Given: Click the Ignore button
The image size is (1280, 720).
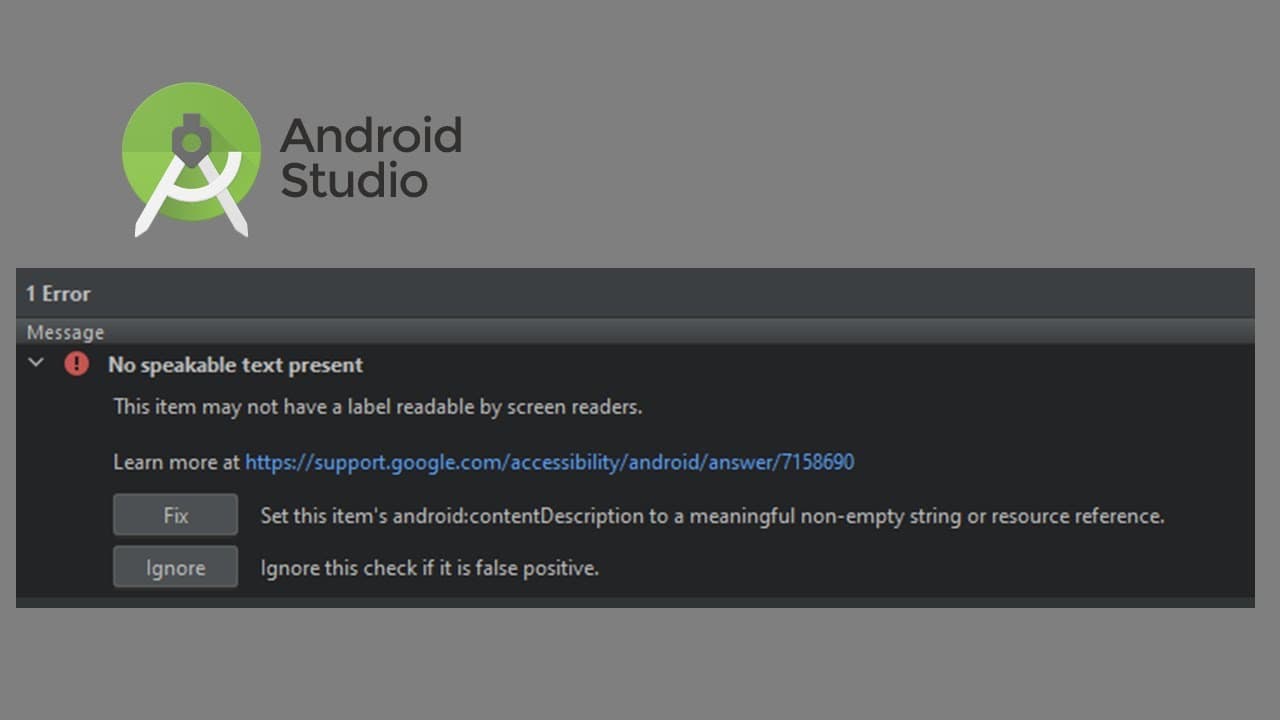Looking at the screenshot, I should coord(175,567).
